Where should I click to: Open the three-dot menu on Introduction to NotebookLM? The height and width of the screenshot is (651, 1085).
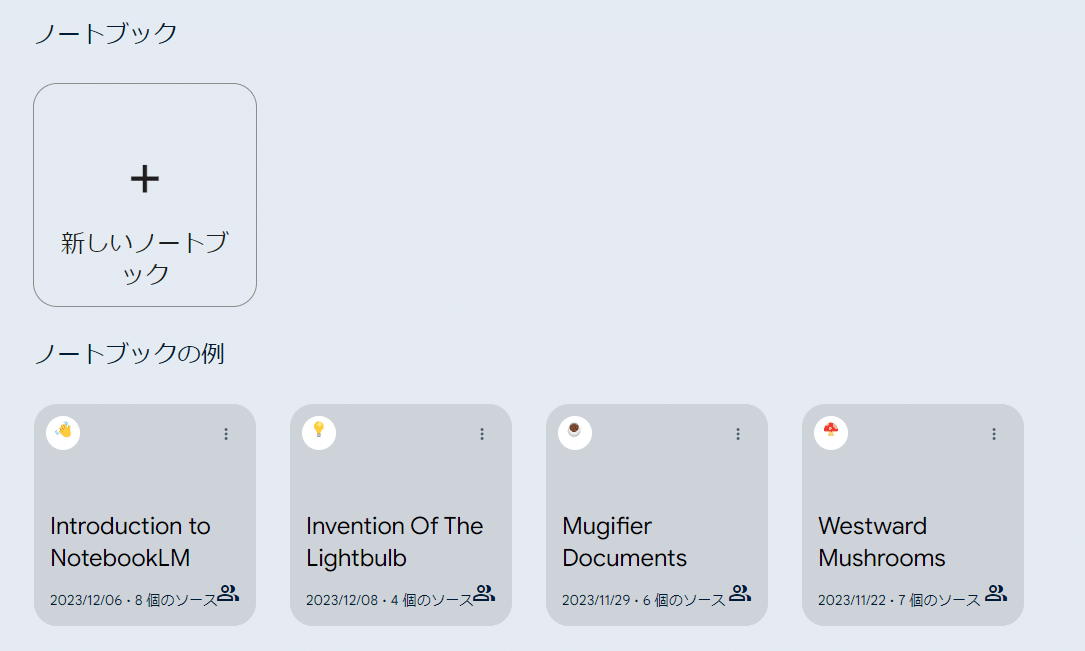(226, 434)
